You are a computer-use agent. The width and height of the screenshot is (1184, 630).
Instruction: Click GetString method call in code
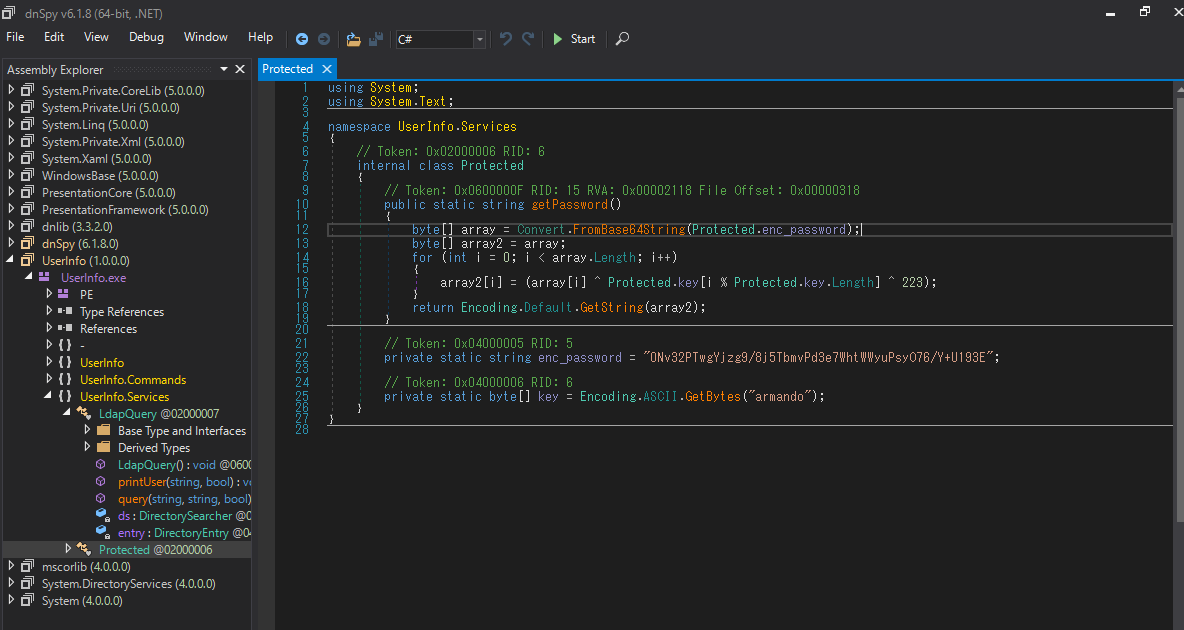tap(612, 307)
